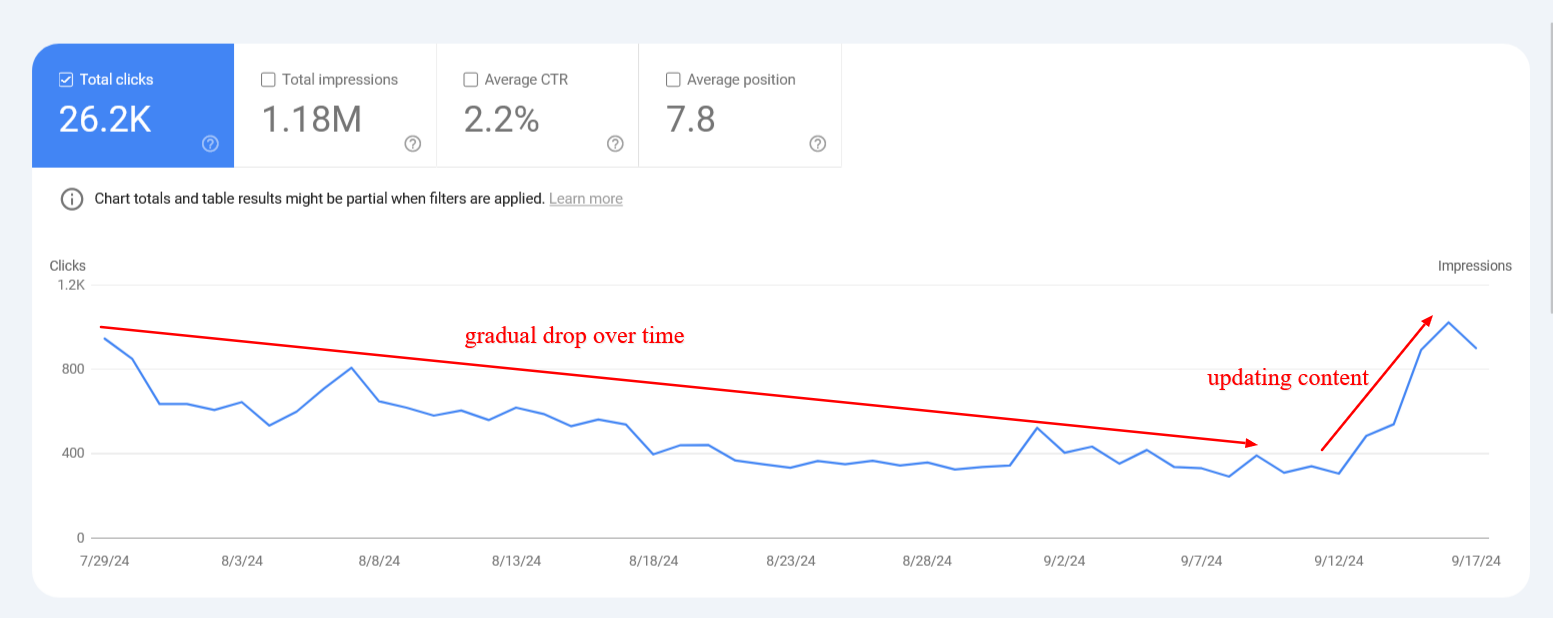Click the 26.2K total clicks value
This screenshot has height=618, width=1553.
click(x=103, y=119)
